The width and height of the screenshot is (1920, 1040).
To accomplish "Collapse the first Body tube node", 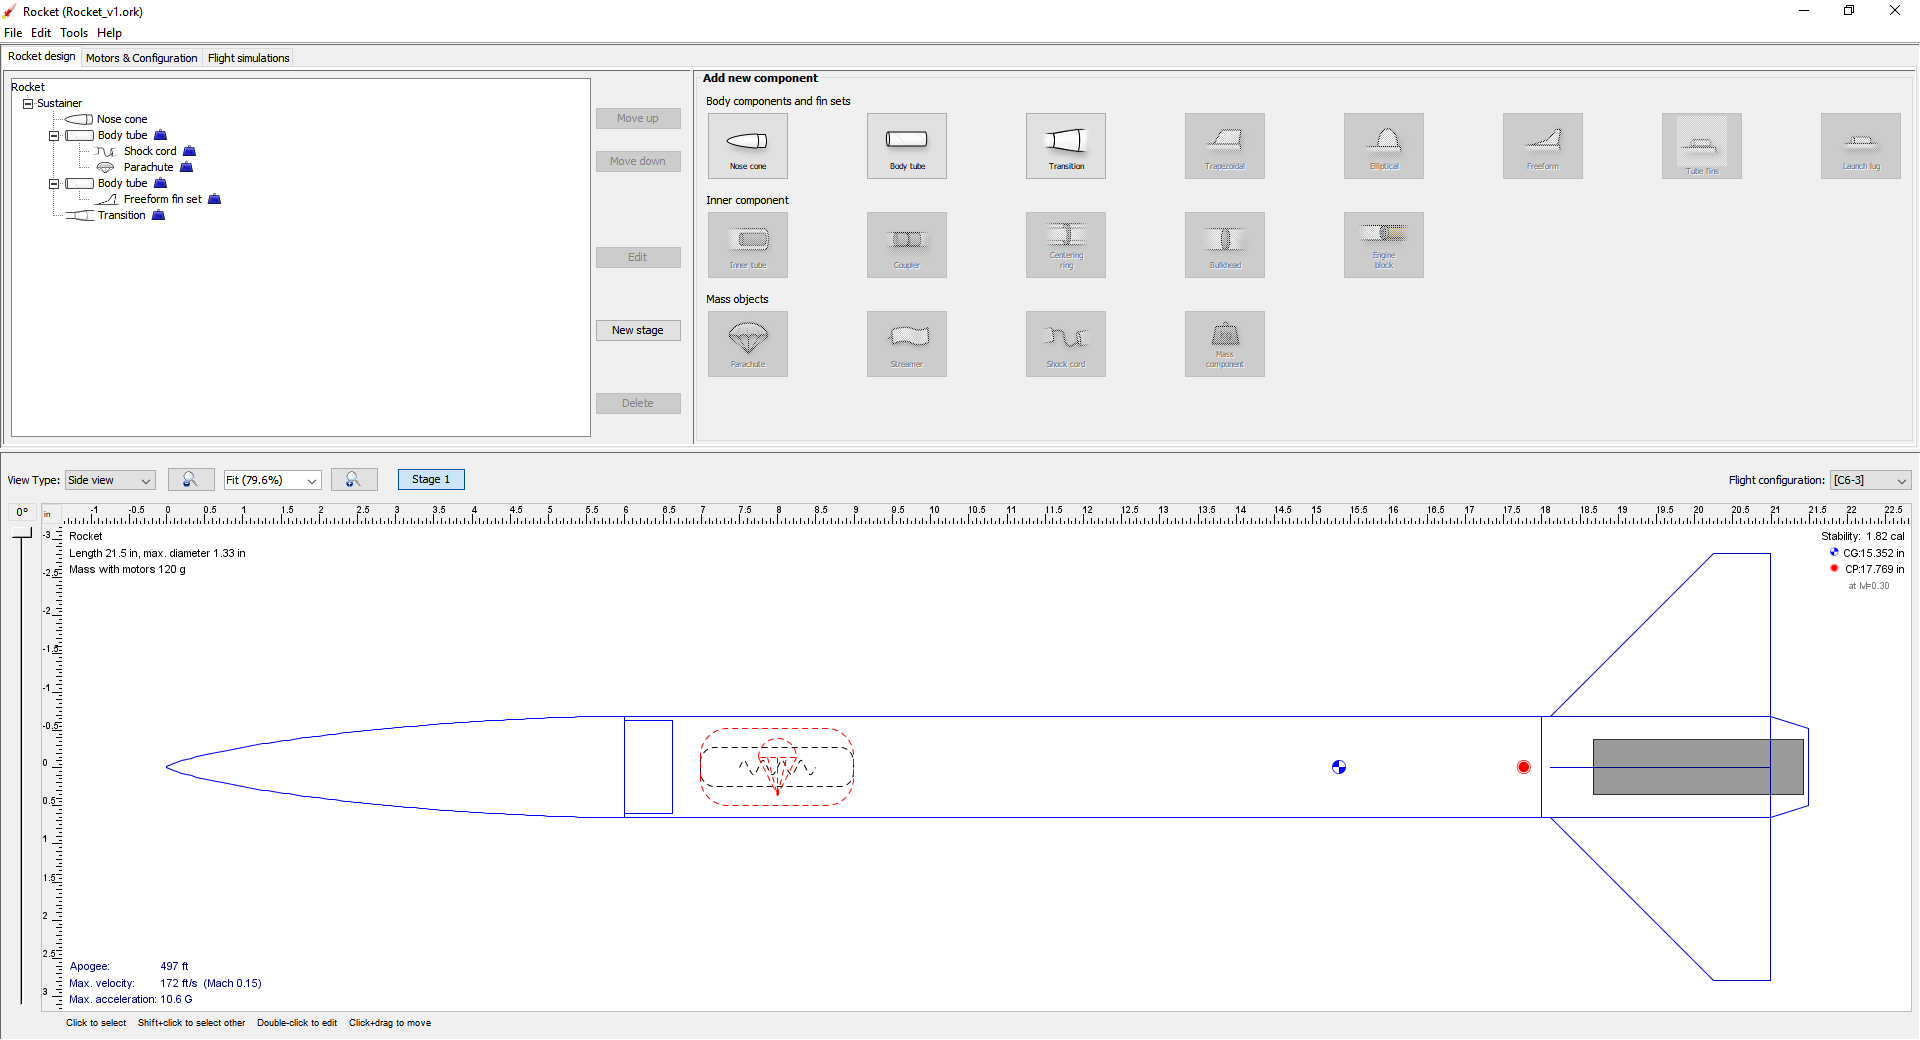I will (54, 136).
